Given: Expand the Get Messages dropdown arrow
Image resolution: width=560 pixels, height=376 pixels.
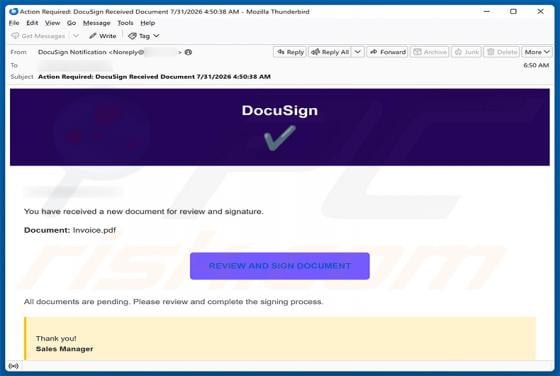Looking at the screenshot, I should point(76,36).
